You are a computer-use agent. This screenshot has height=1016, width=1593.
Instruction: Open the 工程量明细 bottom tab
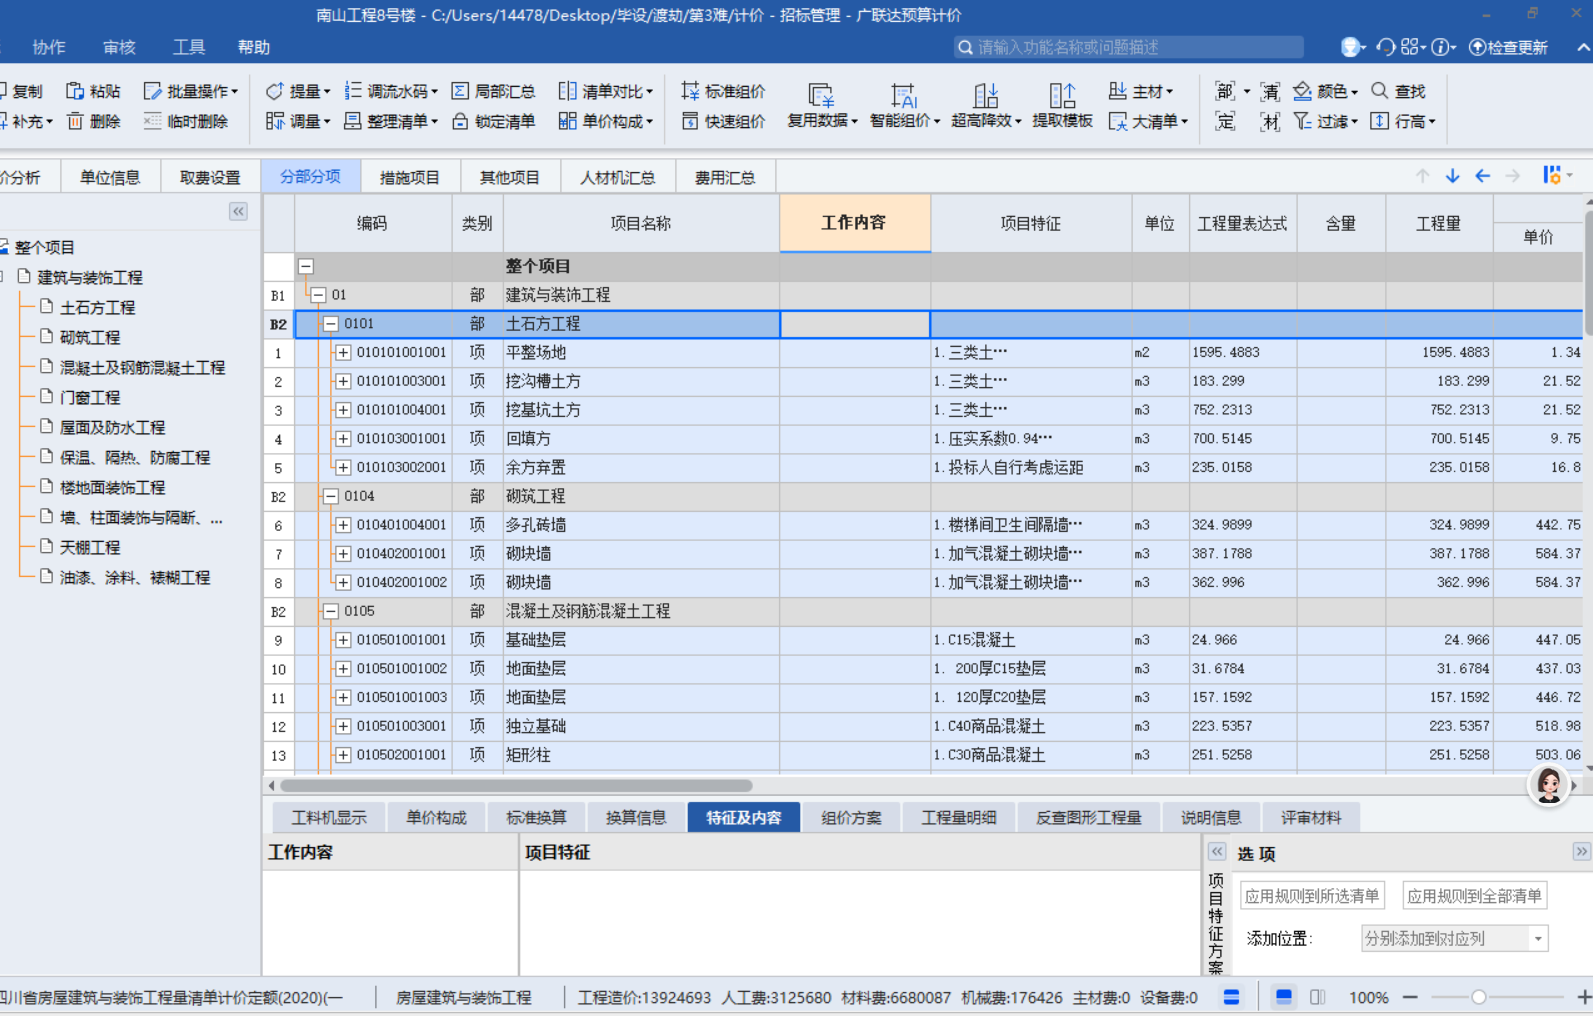point(958,818)
